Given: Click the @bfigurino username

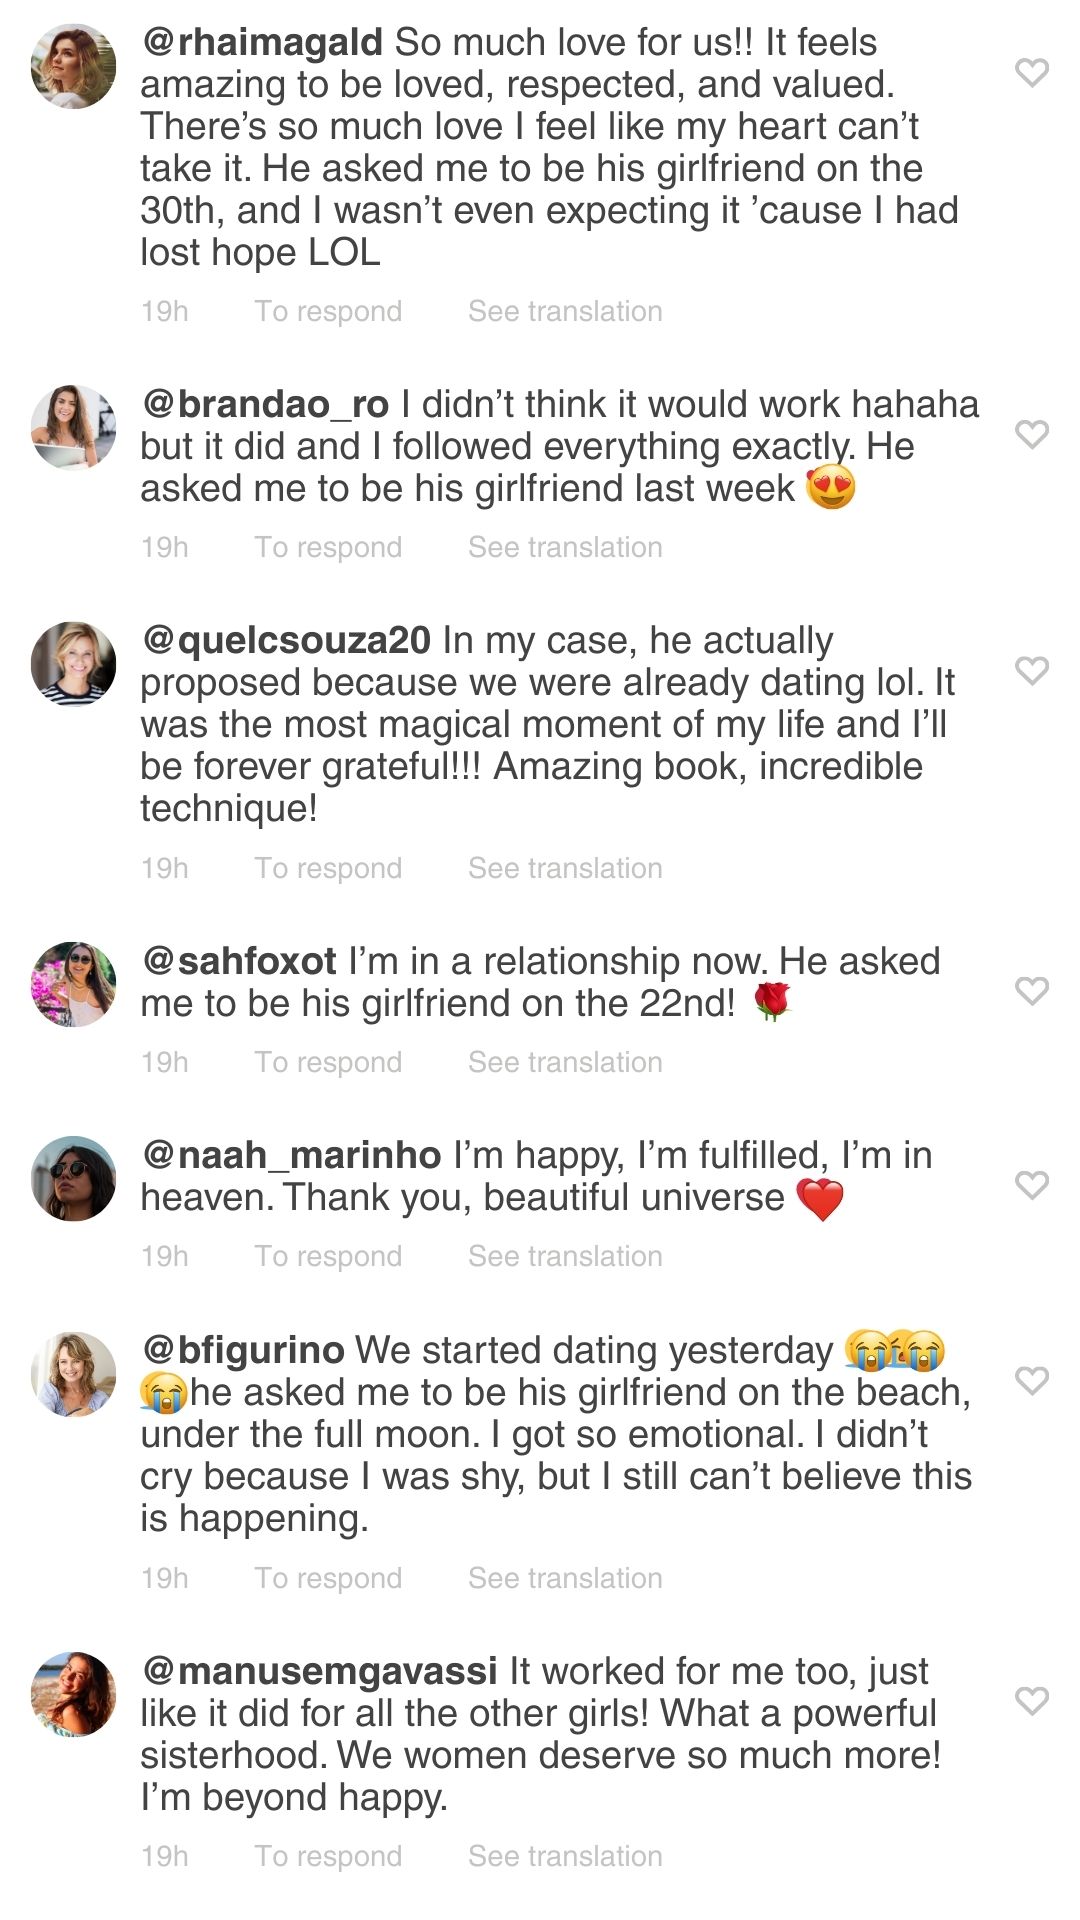Looking at the screenshot, I should (x=243, y=1350).
